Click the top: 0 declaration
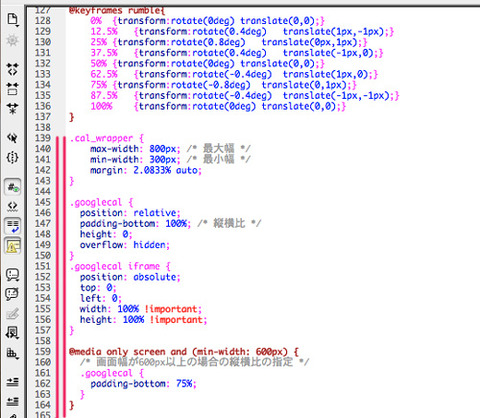Image resolution: width=480 pixels, height=418 pixels. click(98, 288)
